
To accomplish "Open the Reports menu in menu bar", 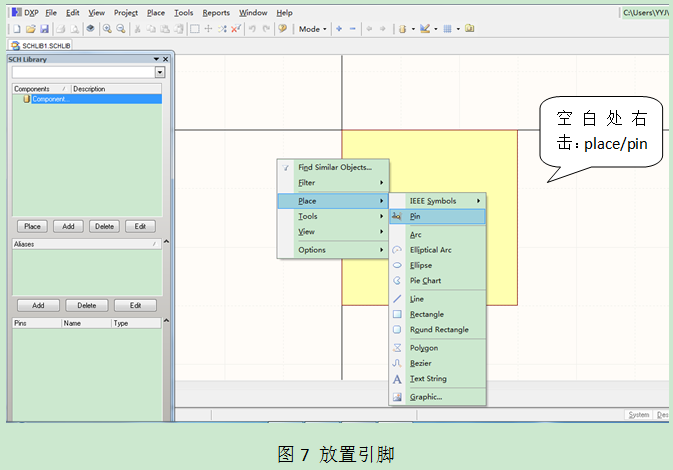I will coord(216,13).
